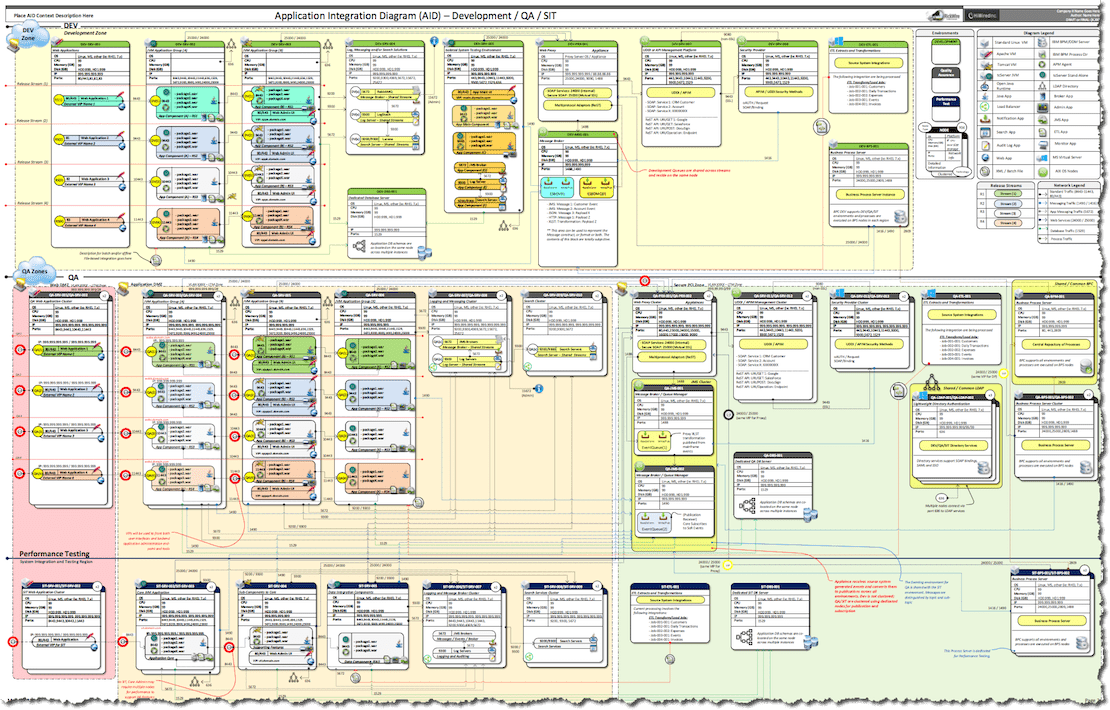Click the Load Balancer legend icon
The image size is (1110, 710).
(985, 106)
